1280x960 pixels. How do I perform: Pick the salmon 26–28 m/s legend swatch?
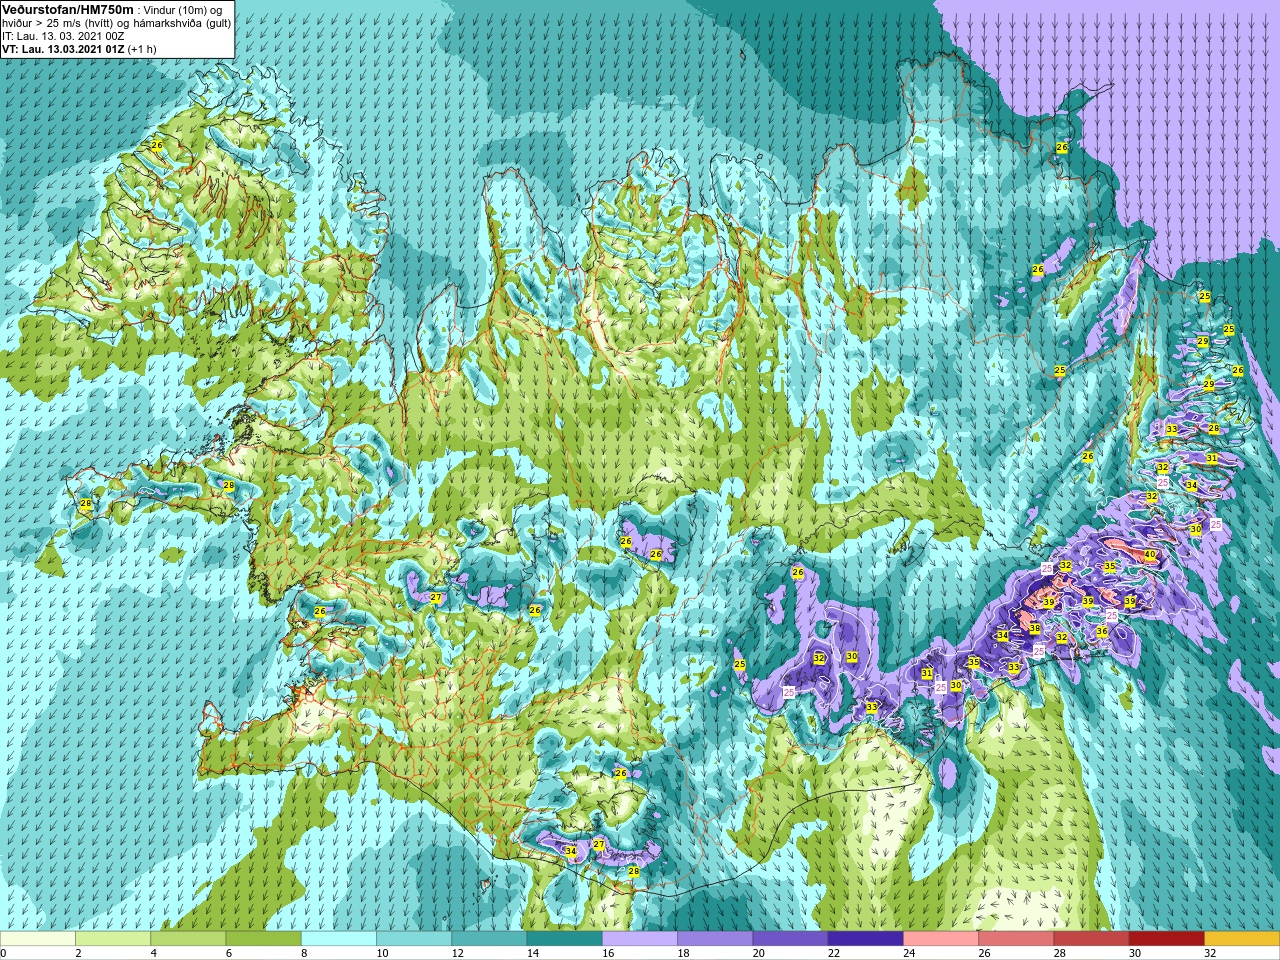(1016, 939)
